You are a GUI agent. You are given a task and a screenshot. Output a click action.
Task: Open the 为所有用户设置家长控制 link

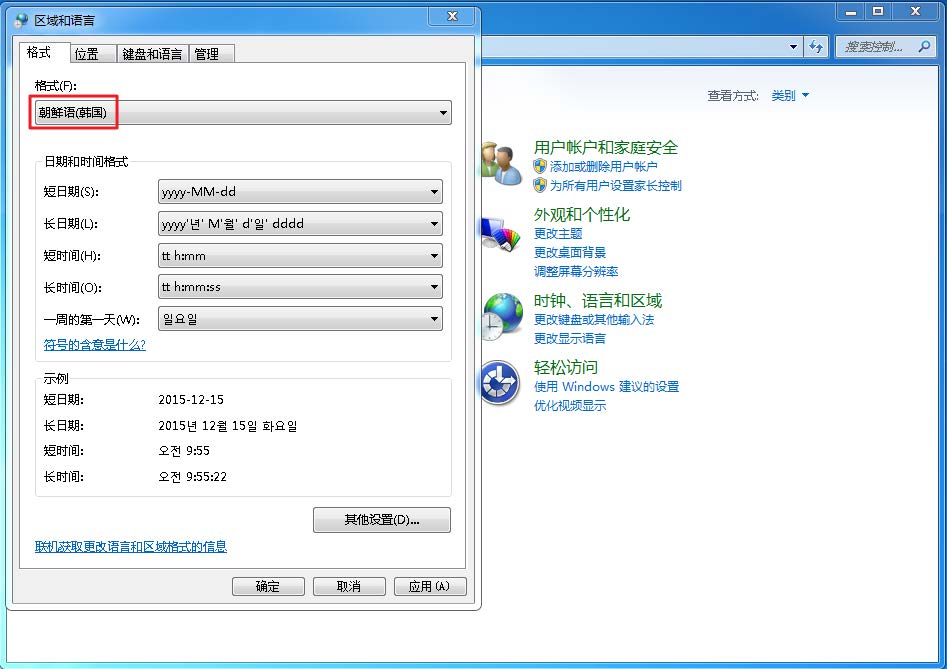(x=615, y=185)
